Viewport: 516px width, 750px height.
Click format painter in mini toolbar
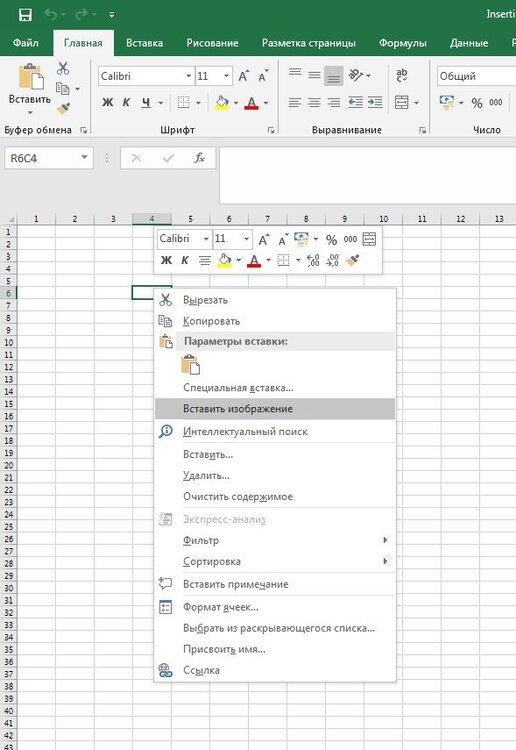point(352,260)
